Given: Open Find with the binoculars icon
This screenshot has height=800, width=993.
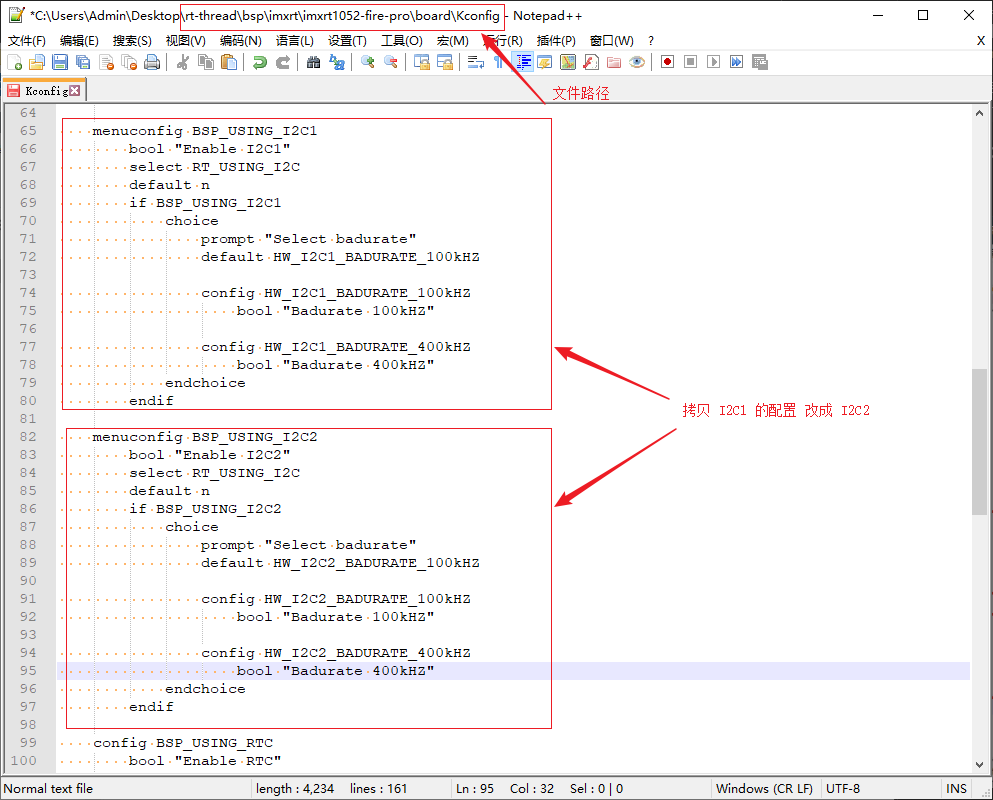Looking at the screenshot, I should pyautogui.click(x=313, y=62).
